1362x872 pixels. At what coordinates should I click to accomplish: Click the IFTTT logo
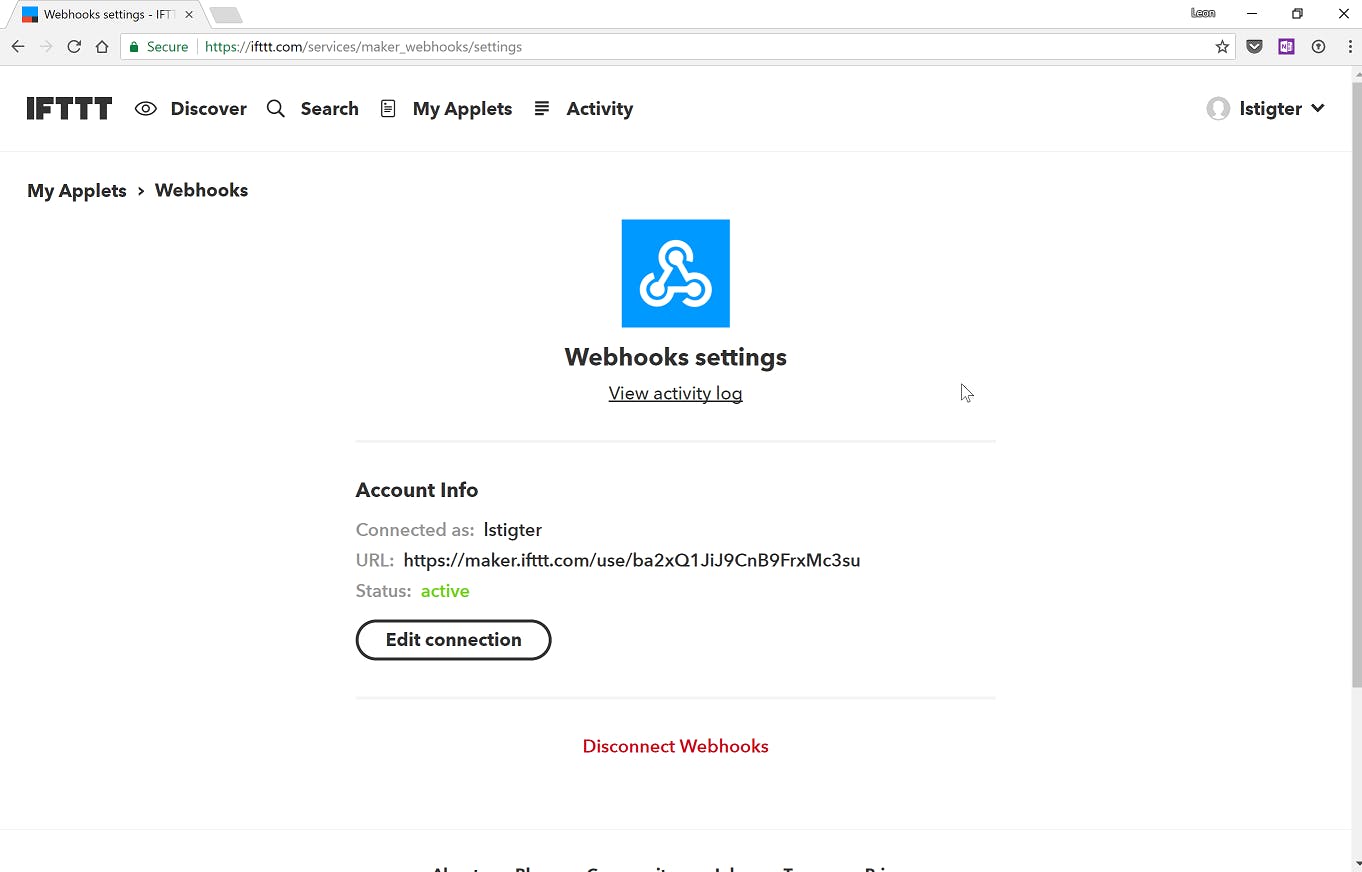tap(69, 109)
